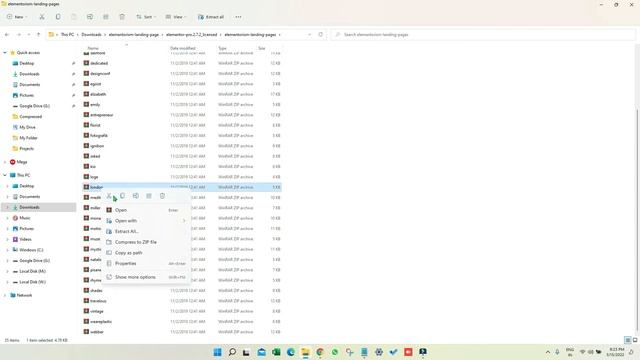Expand the Network tree node
This screenshot has width=640, height=360.
tap(5, 295)
